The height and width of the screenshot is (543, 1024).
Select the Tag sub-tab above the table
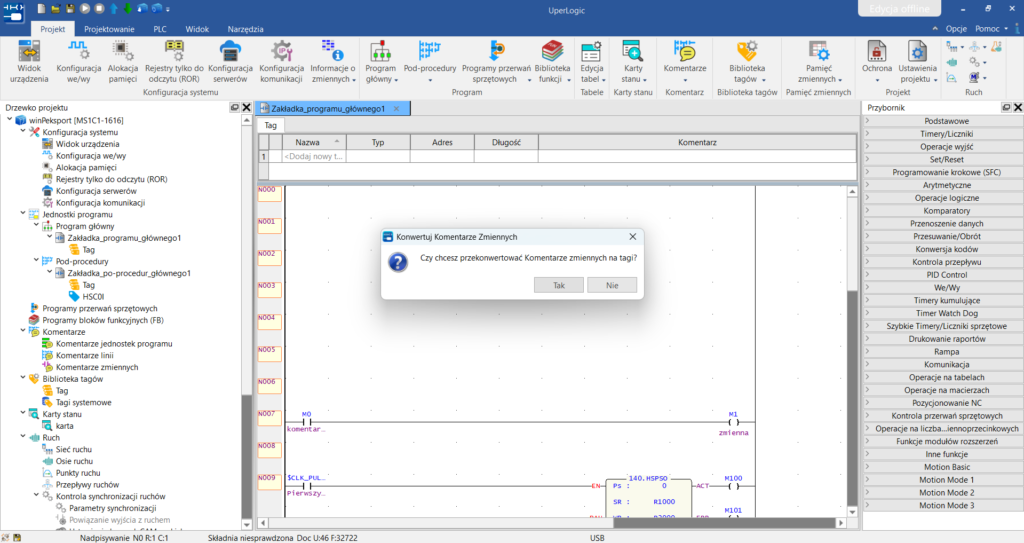pos(270,125)
